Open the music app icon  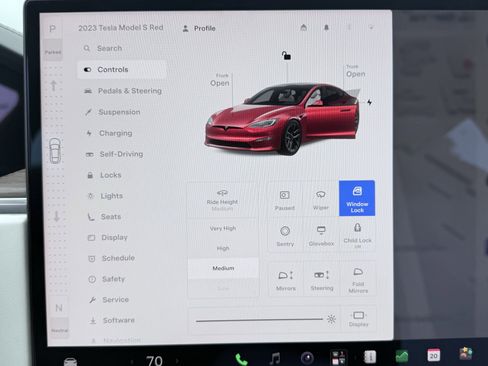[x=275, y=359]
